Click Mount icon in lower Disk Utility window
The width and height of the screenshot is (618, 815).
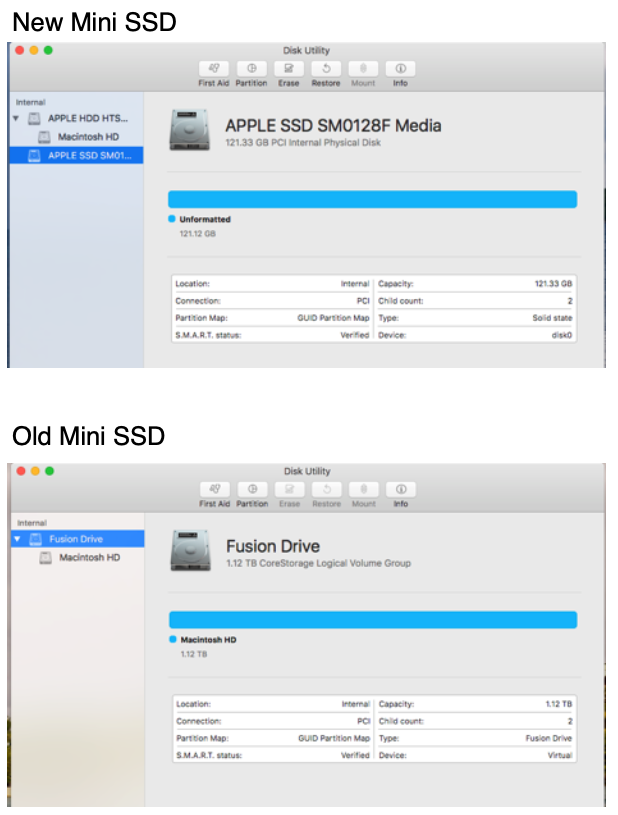(364, 489)
